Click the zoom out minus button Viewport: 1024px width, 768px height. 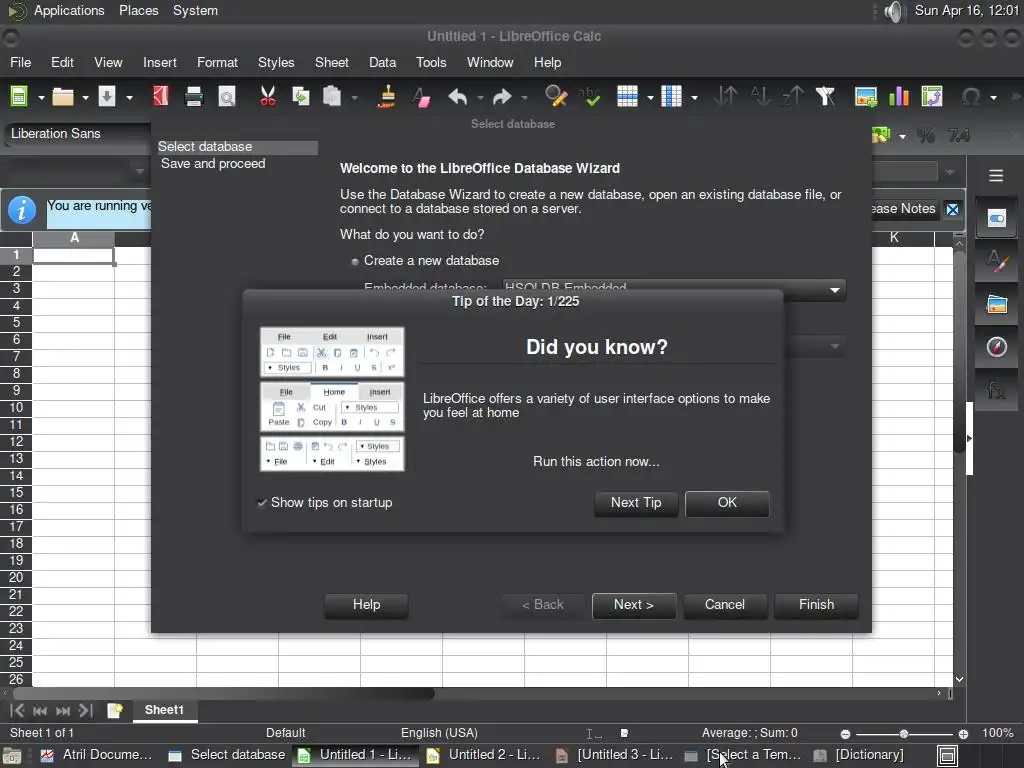845,734
